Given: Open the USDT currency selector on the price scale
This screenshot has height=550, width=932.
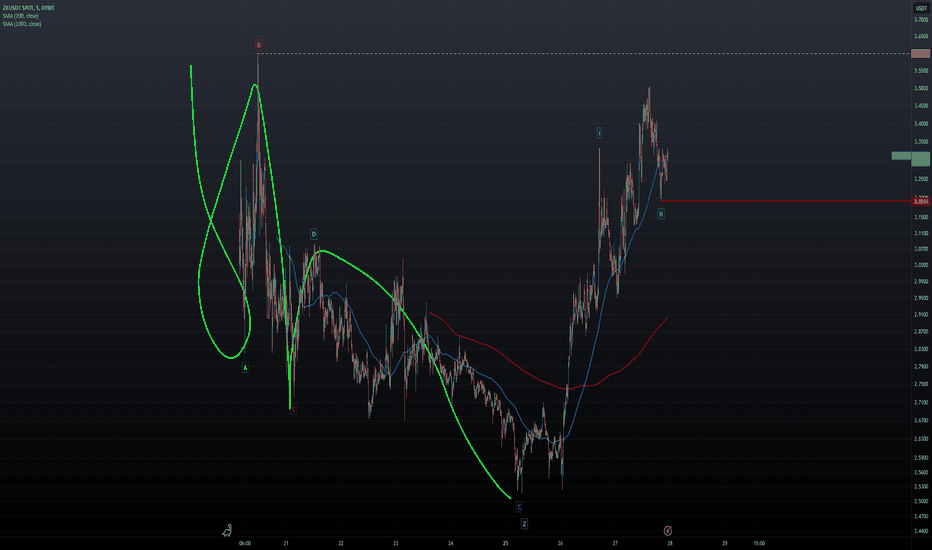Looking at the screenshot, I should [x=921, y=8].
